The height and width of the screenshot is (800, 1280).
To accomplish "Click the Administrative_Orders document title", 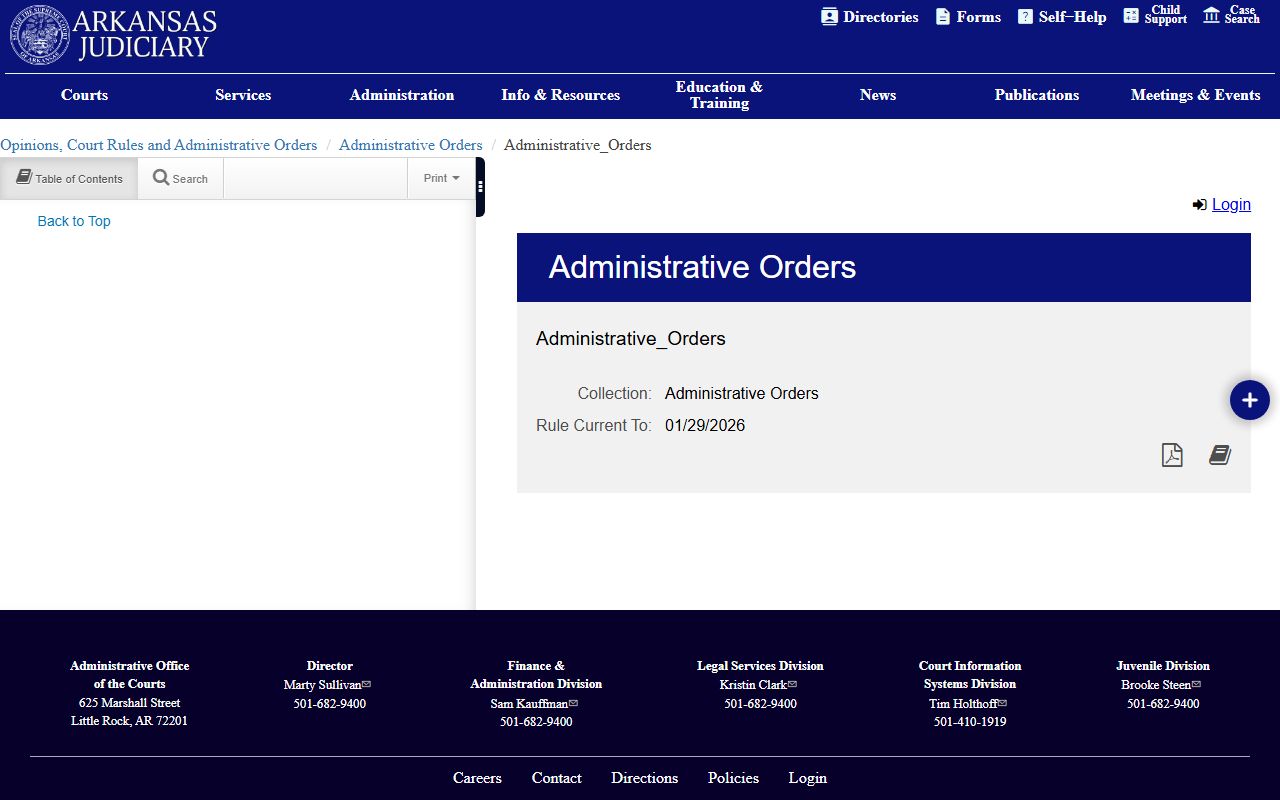I will coord(631,338).
